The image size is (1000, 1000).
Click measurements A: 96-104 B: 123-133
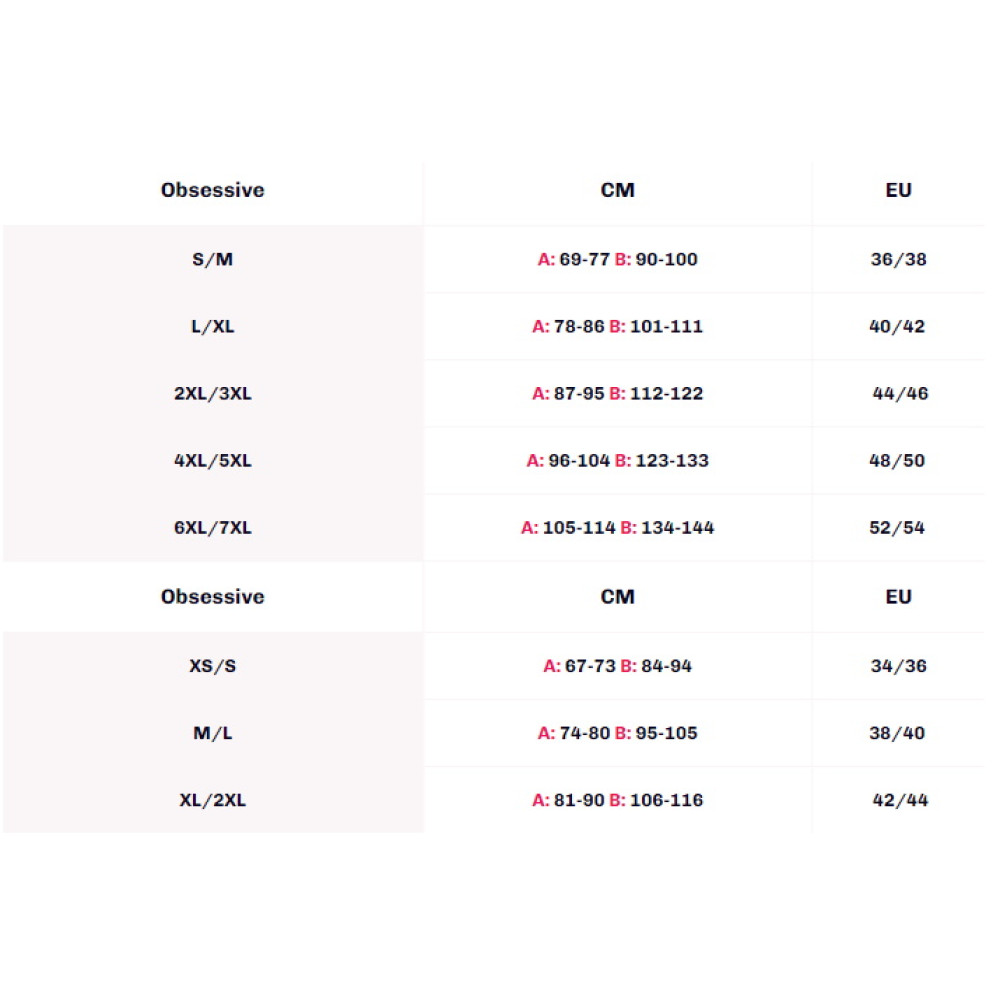(617, 460)
